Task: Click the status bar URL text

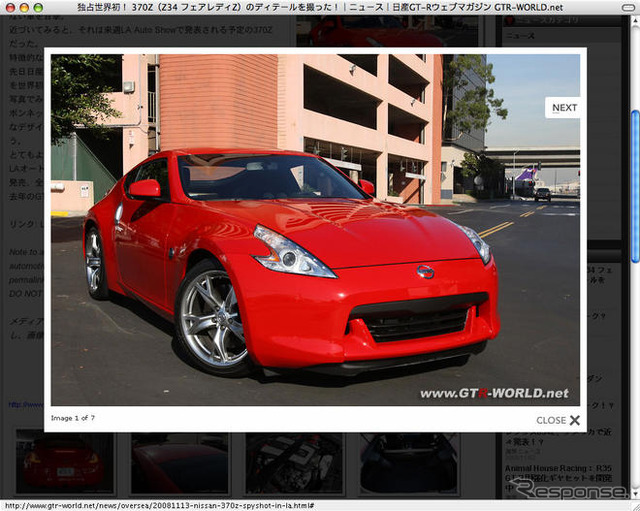Action: pyautogui.click(x=159, y=506)
